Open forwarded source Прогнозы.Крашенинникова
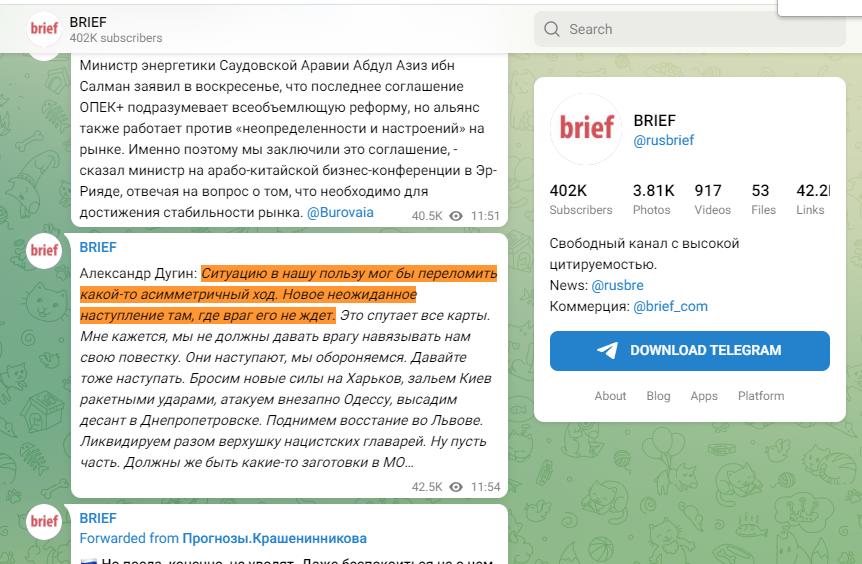The image size is (862, 564). [x=274, y=538]
